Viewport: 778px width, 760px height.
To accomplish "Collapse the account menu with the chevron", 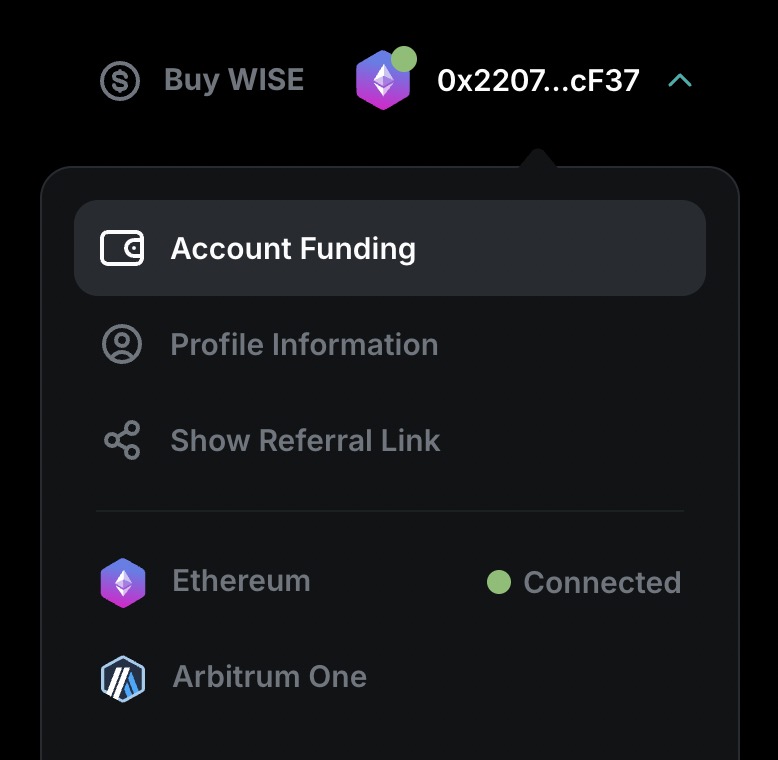I will [680, 80].
